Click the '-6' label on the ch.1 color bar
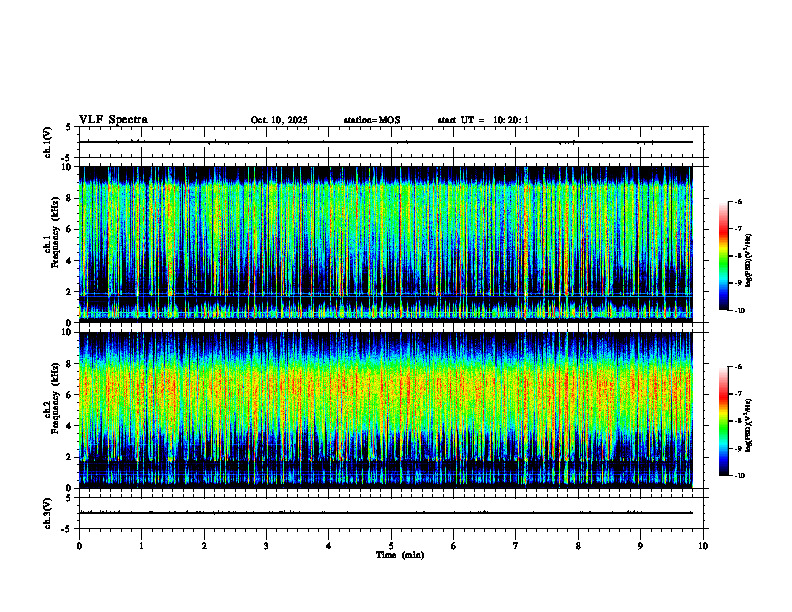 (x=738, y=201)
